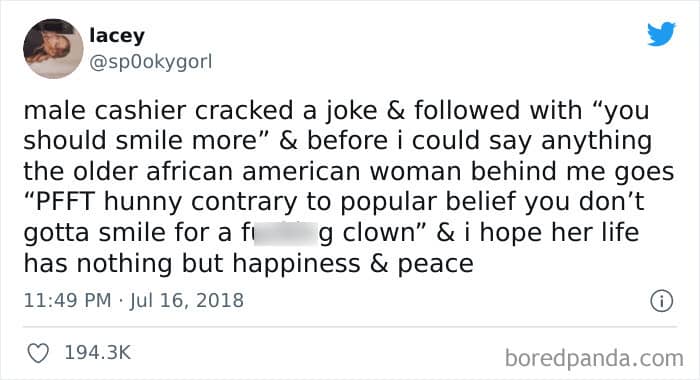Click the Jul 16, 2018 date
This screenshot has height=380, width=700.
click(x=187, y=300)
